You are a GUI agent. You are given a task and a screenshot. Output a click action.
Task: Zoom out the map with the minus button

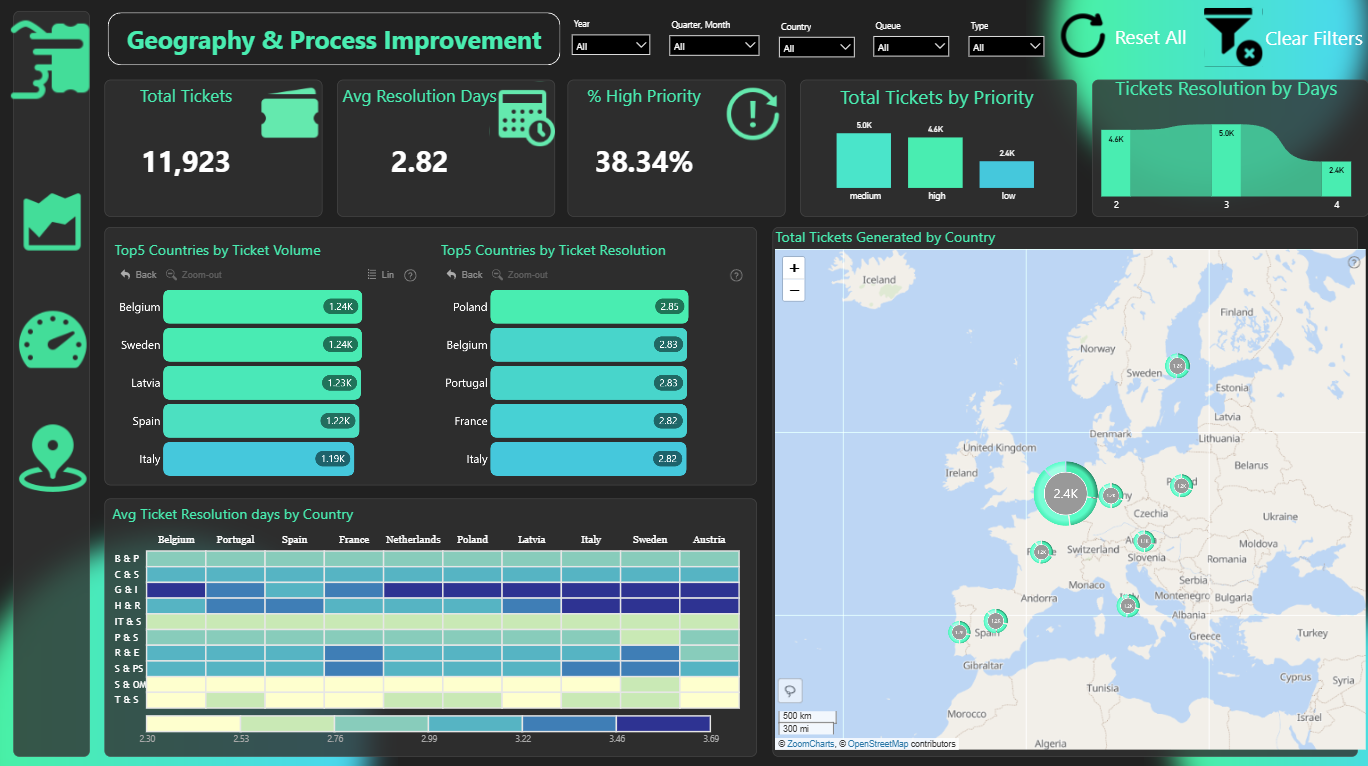pyautogui.click(x=794, y=290)
